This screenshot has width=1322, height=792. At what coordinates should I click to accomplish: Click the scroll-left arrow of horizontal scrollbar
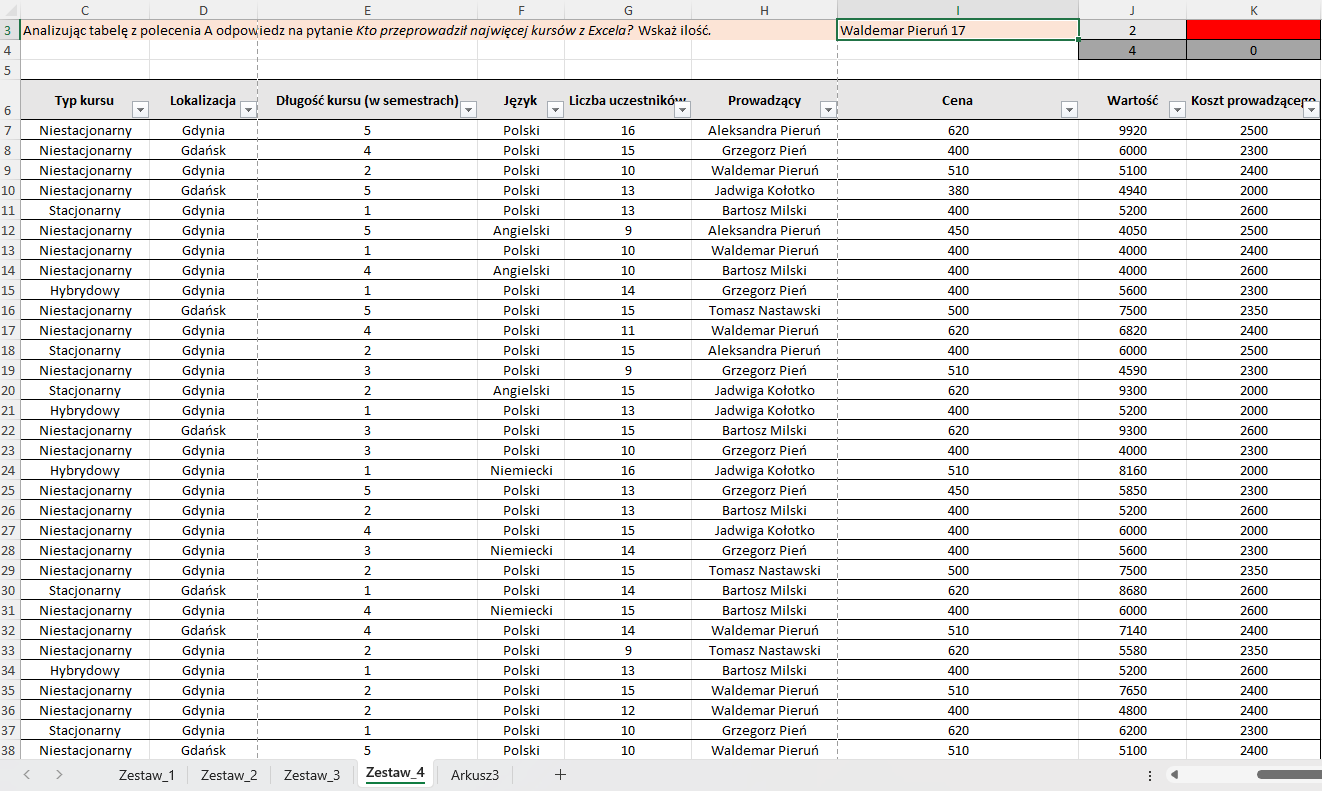point(1176,774)
